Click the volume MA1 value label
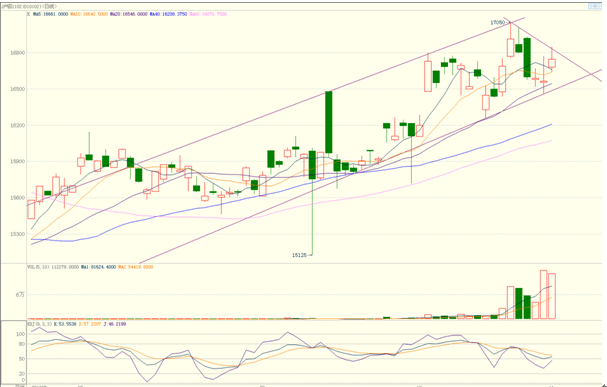The height and width of the screenshot is (387, 607). (98, 267)
